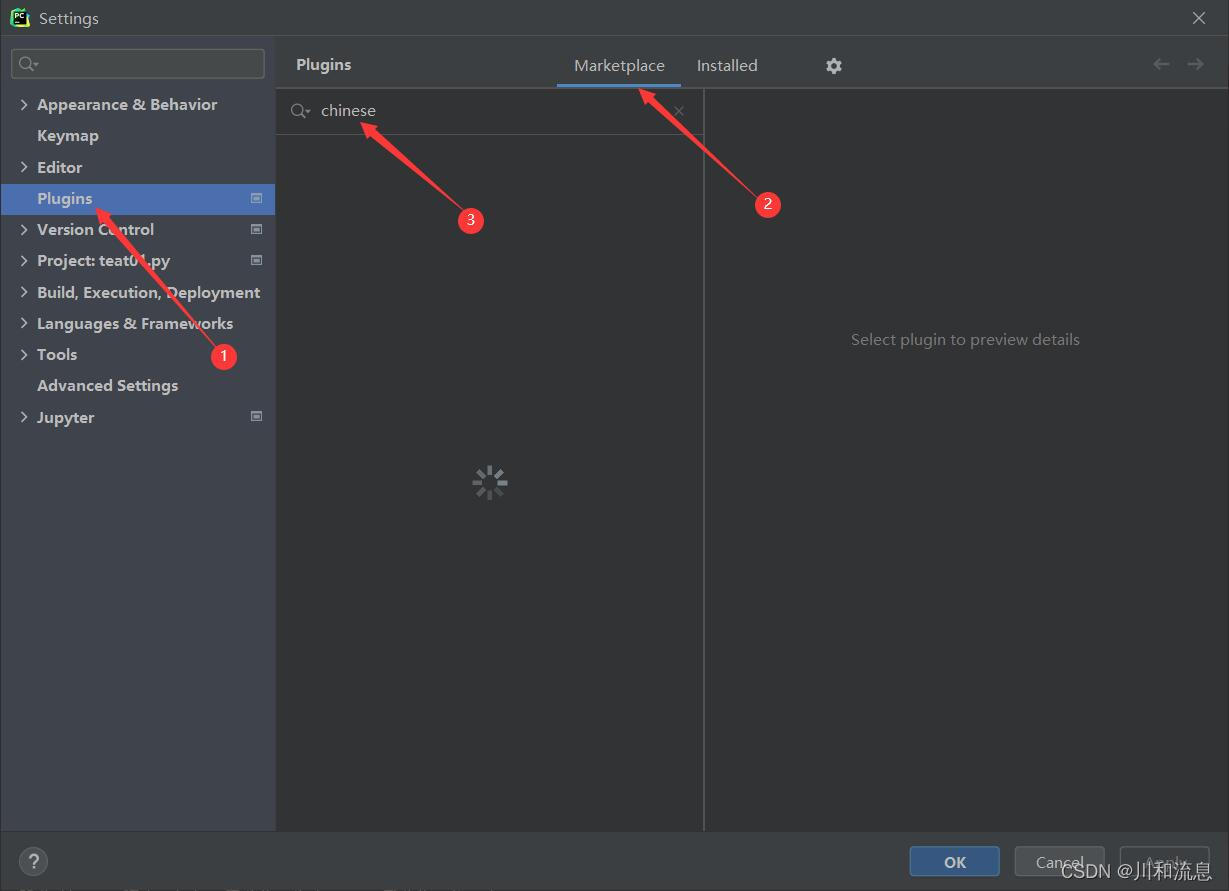Click the project-level marker beside Plugins
The image size is (1229, 891).
click(256, 198)
